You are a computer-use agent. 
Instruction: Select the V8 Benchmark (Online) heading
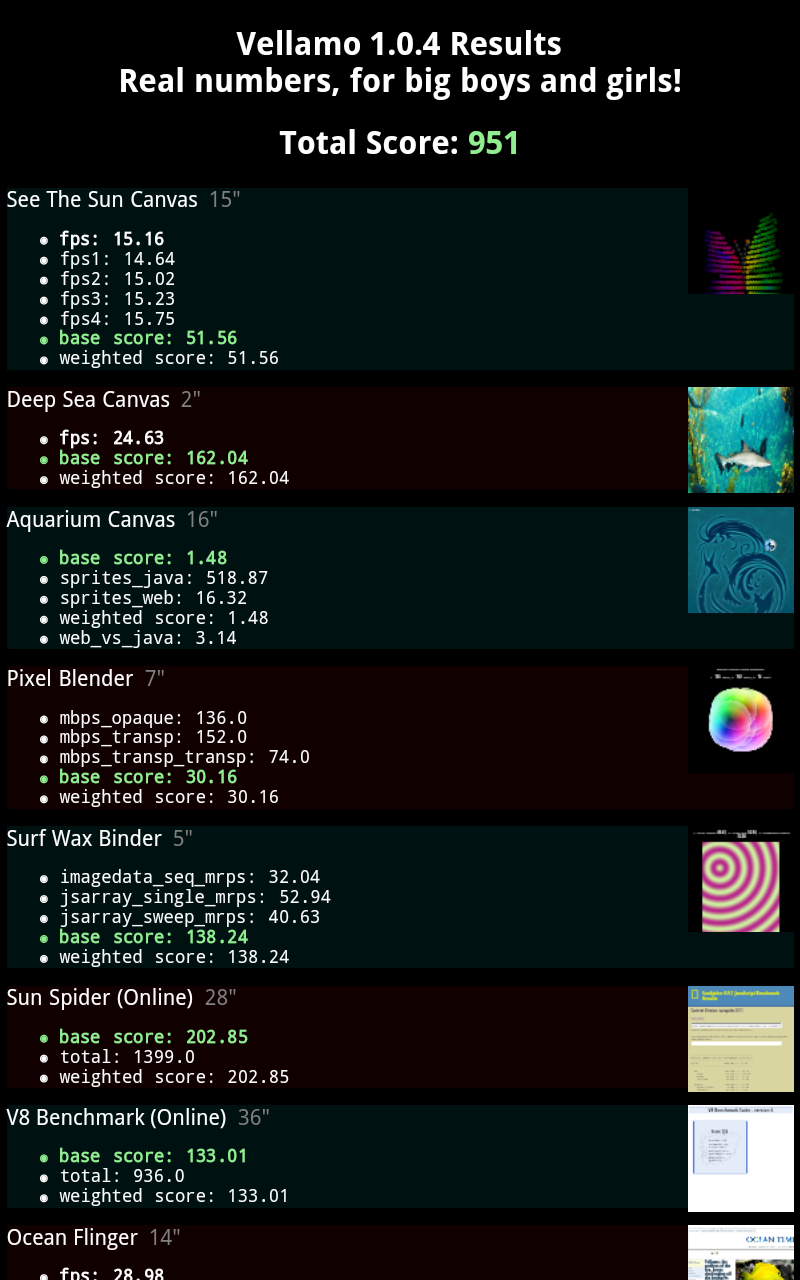(116, 1118)
